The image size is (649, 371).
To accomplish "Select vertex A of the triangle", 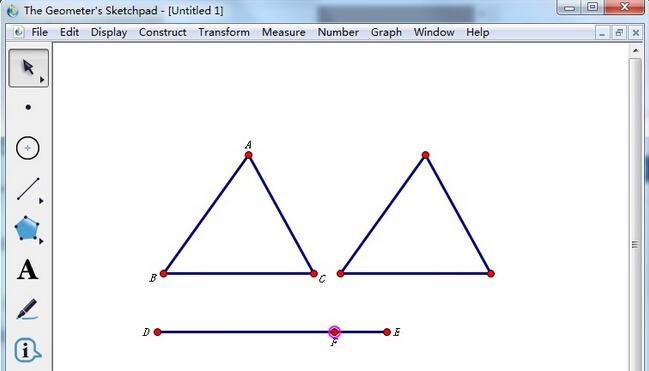I will click(x=248, y=155).
